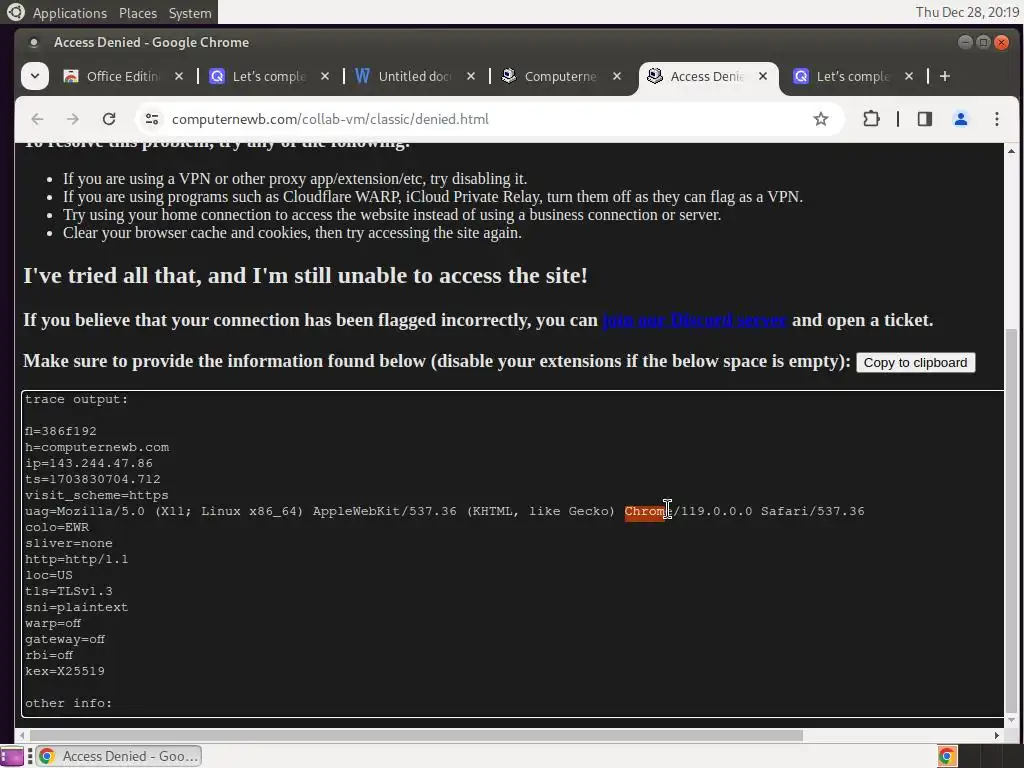Screen dimensions: 1024x768
Task: Click the tls=TLSv1.3 line
Action: 69,591
